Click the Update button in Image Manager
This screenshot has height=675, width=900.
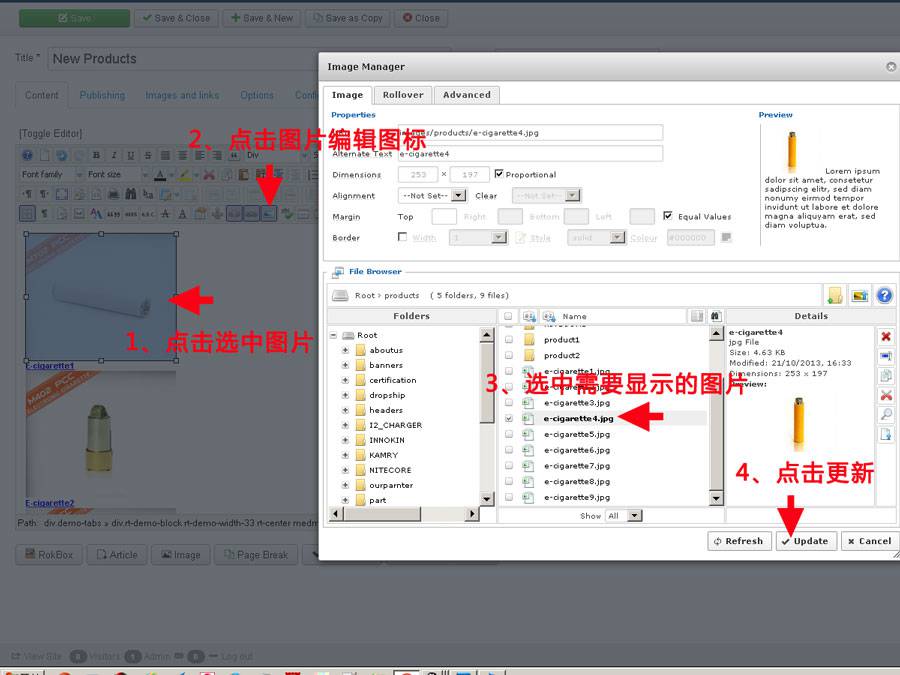(806, 541)
